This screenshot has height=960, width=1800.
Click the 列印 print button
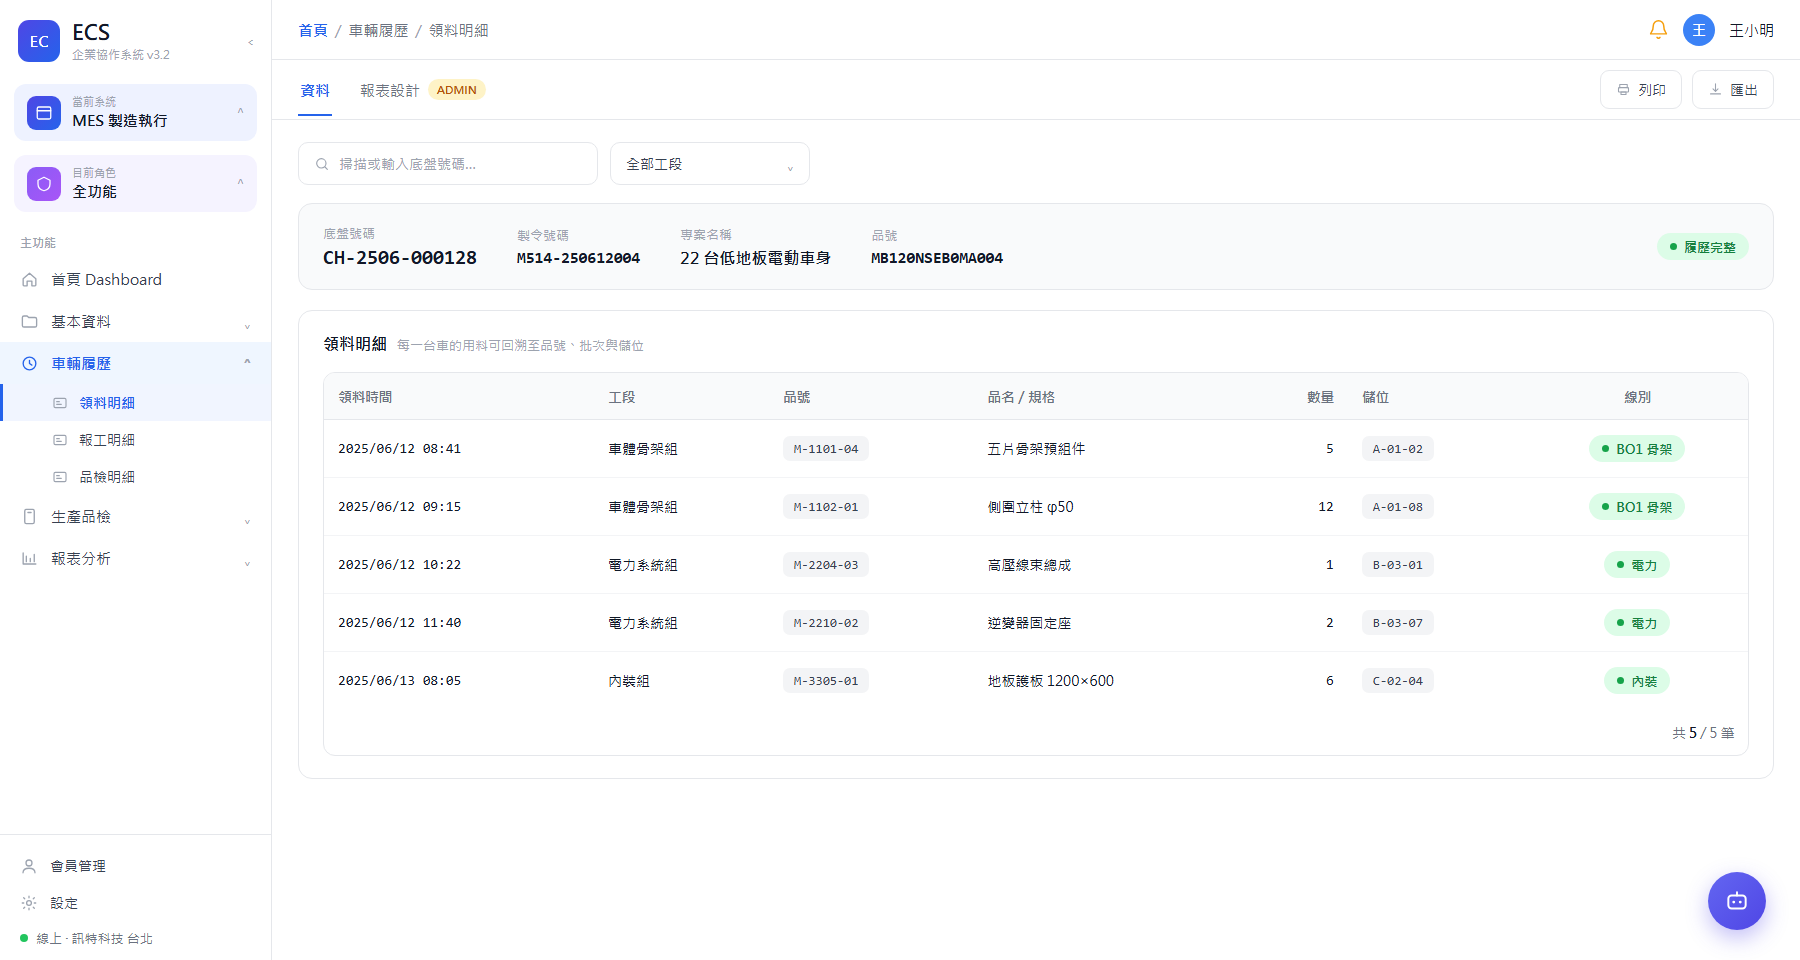pyautogui.click(x=1641, y=90)
